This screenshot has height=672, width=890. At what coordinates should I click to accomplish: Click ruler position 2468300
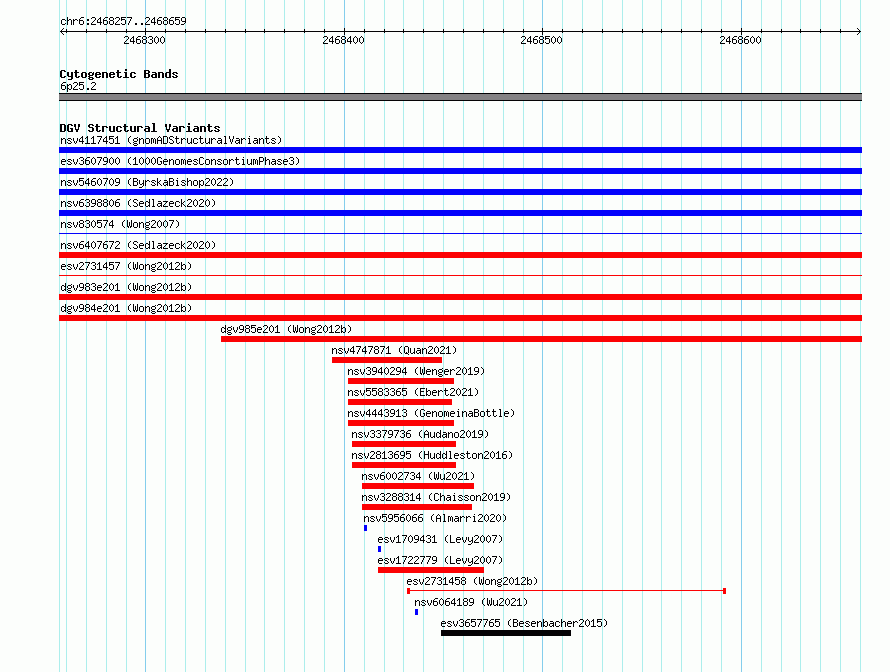click(144, 40)
